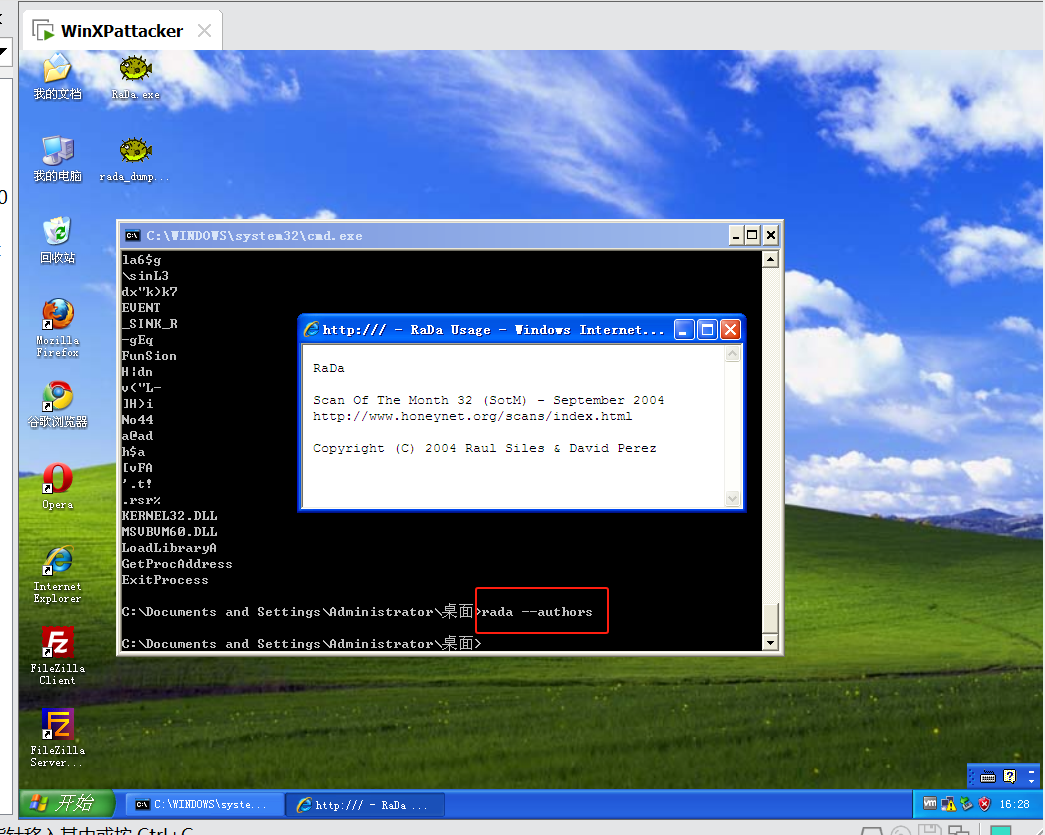Click the MSVBVM60.DLL line in cmd

169,532
